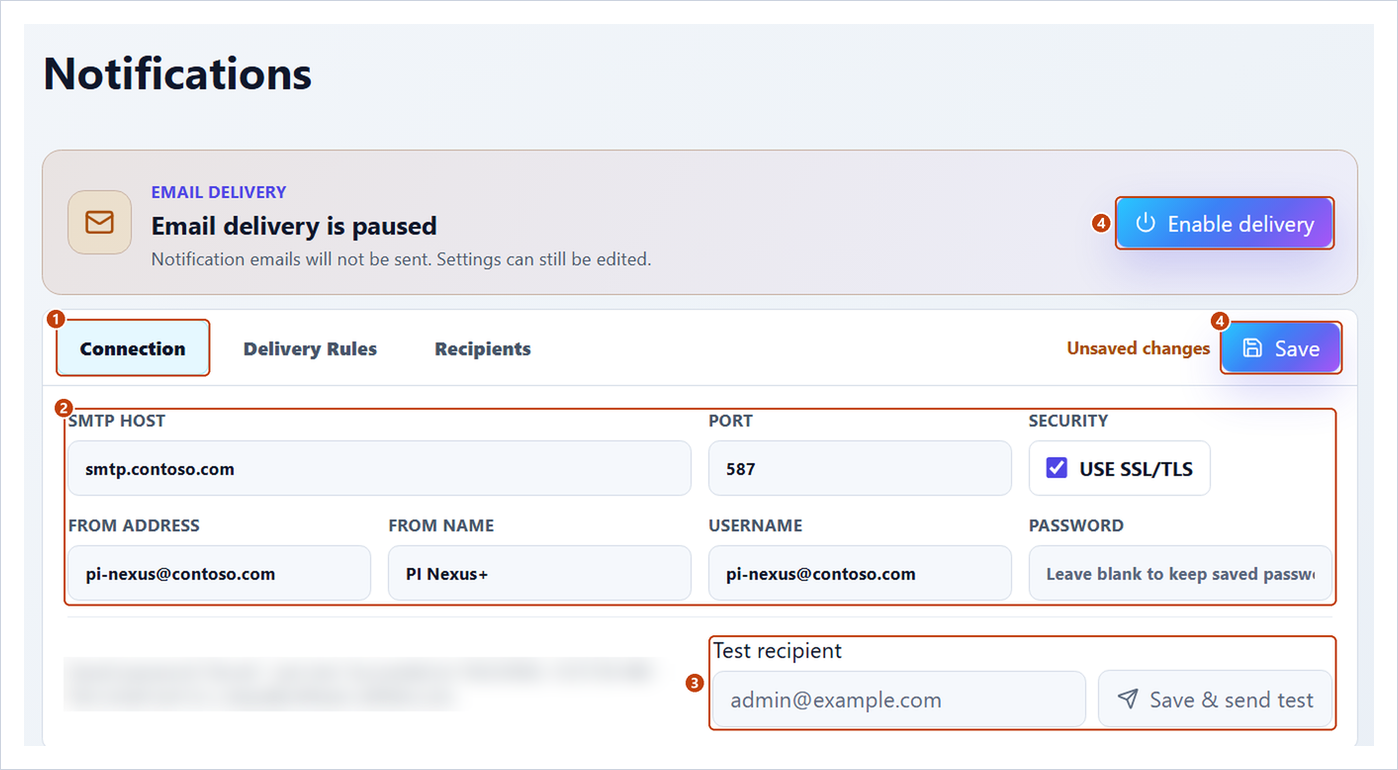Click the Password input field
Image resolution: width=1398 pixels, height=770 pixels.
pyautogui.click(x=1180, y=573)
